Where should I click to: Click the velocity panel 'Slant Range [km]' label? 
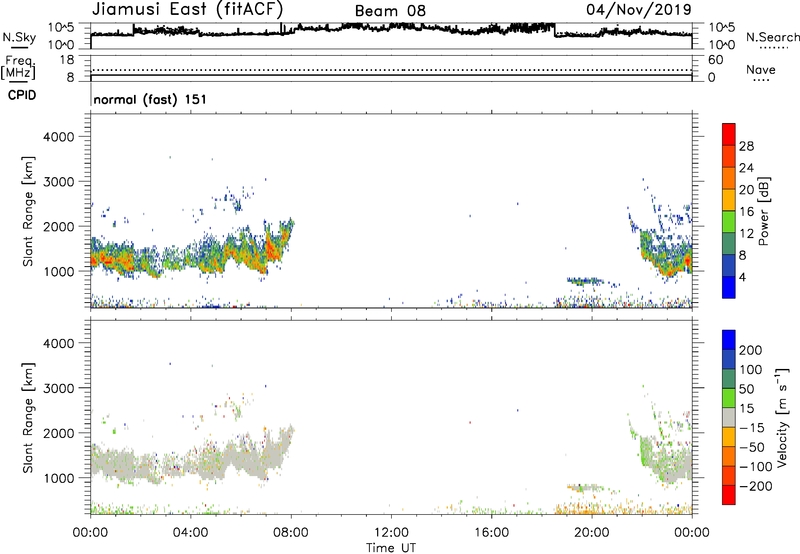28,417
